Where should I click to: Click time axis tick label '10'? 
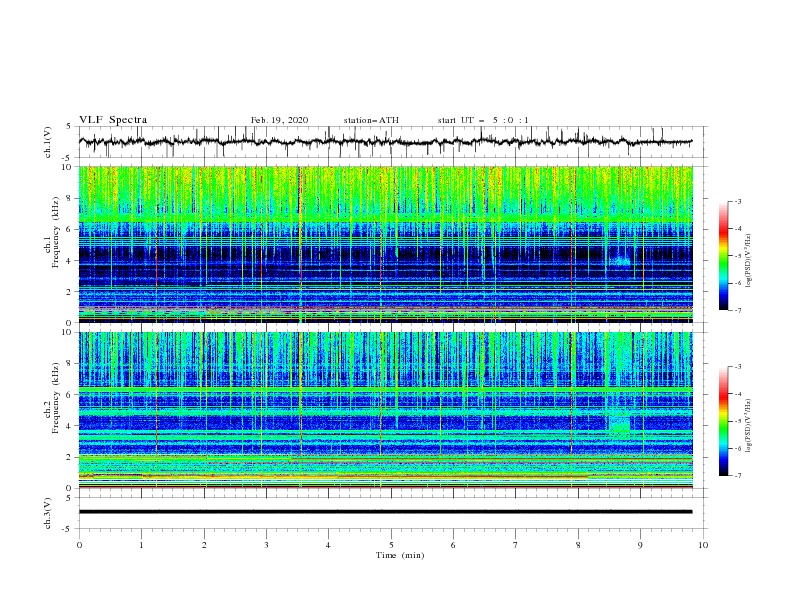703,545
